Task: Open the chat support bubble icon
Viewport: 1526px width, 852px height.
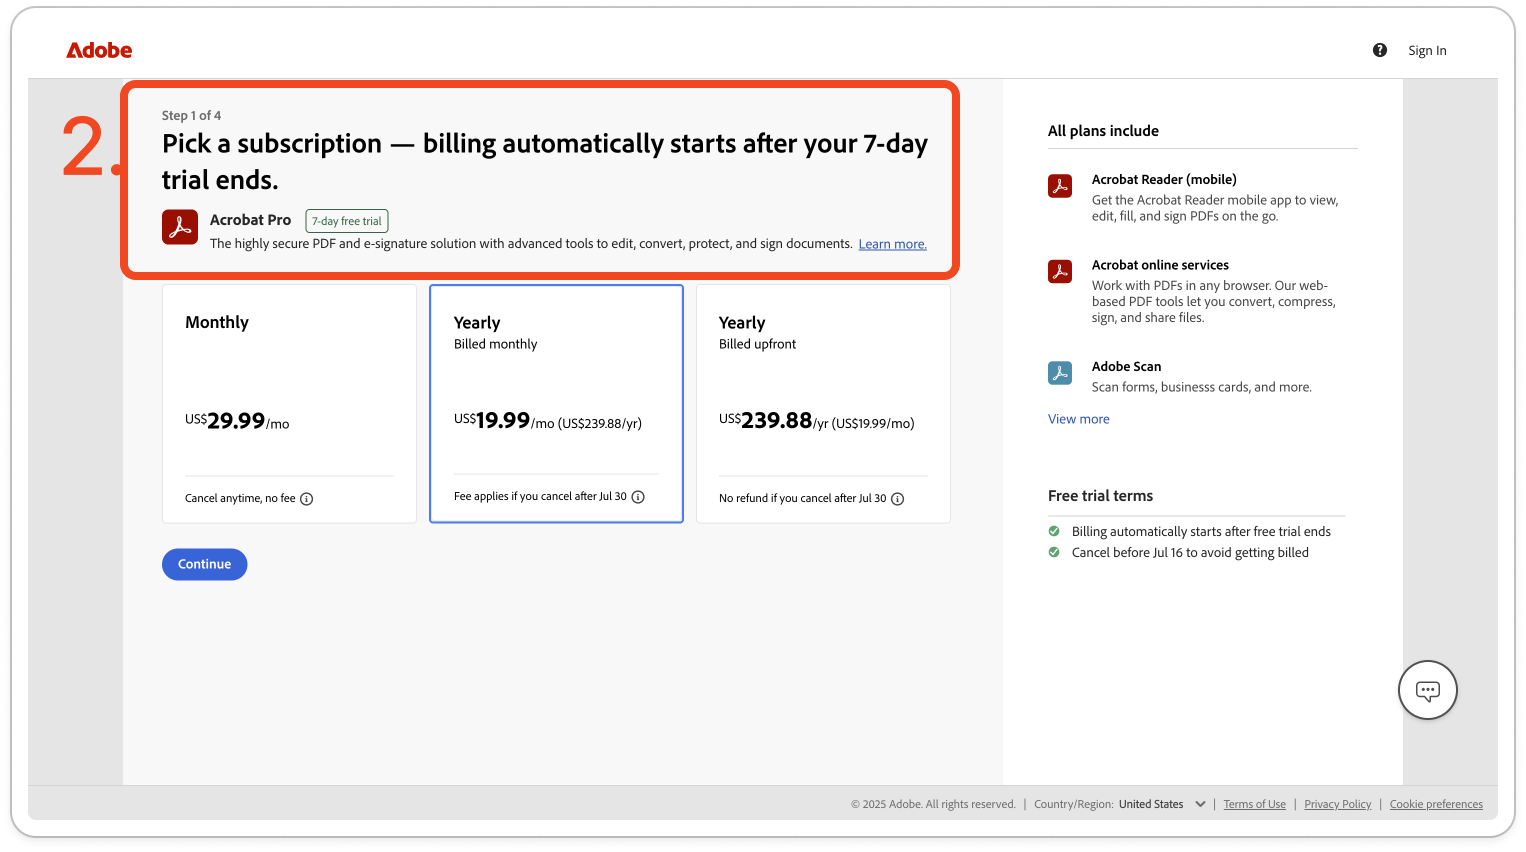Action: pos(1428,690)
